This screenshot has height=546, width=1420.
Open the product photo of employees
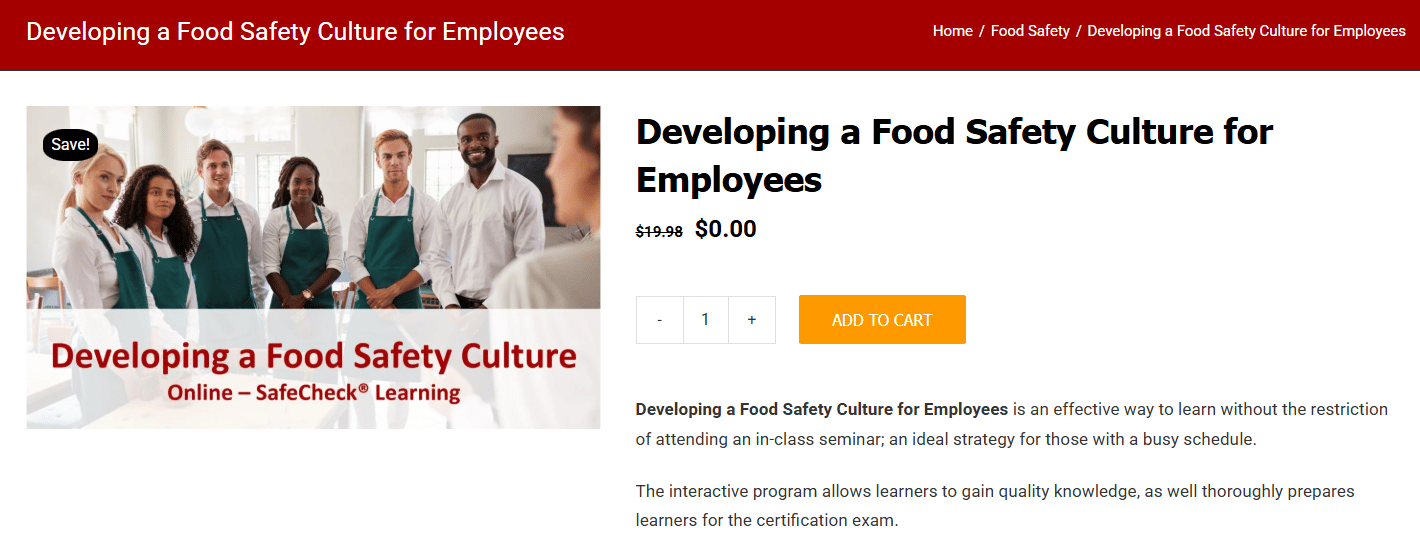point(313,267)
